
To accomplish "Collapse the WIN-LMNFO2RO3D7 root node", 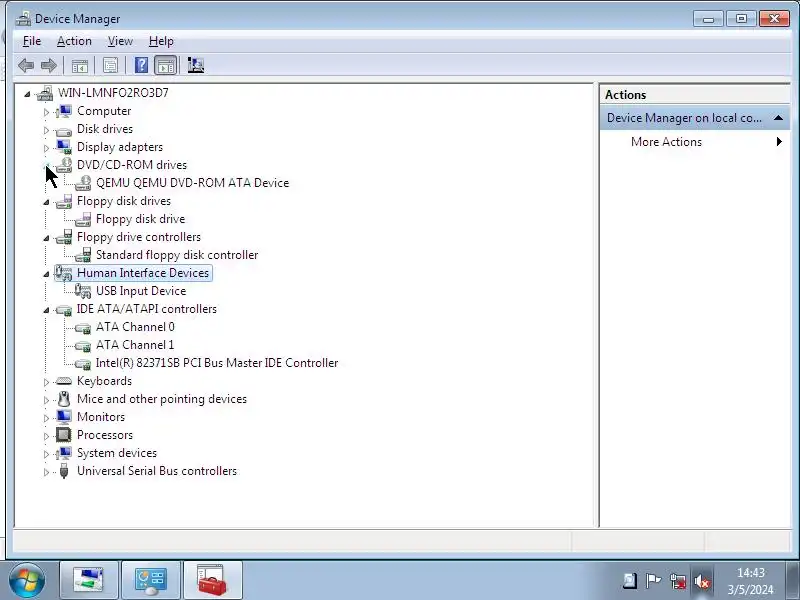I will 27,94.
